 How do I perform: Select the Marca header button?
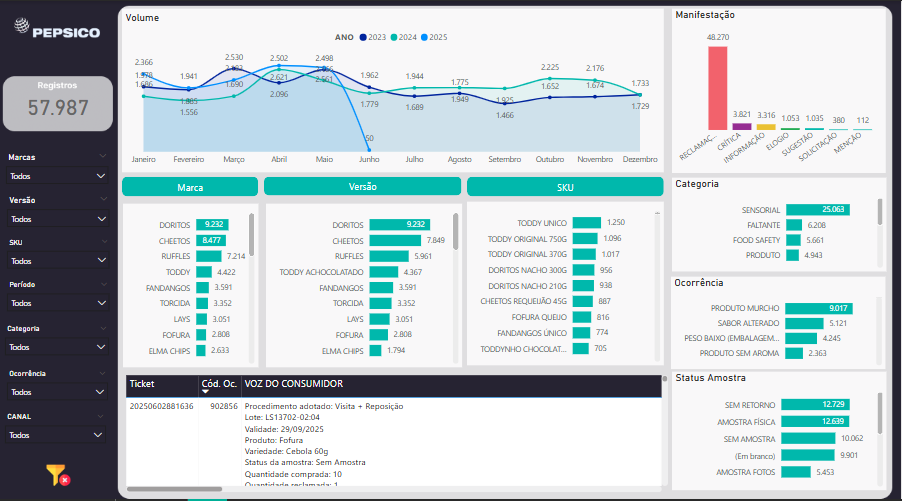click(x=190, y=187)
